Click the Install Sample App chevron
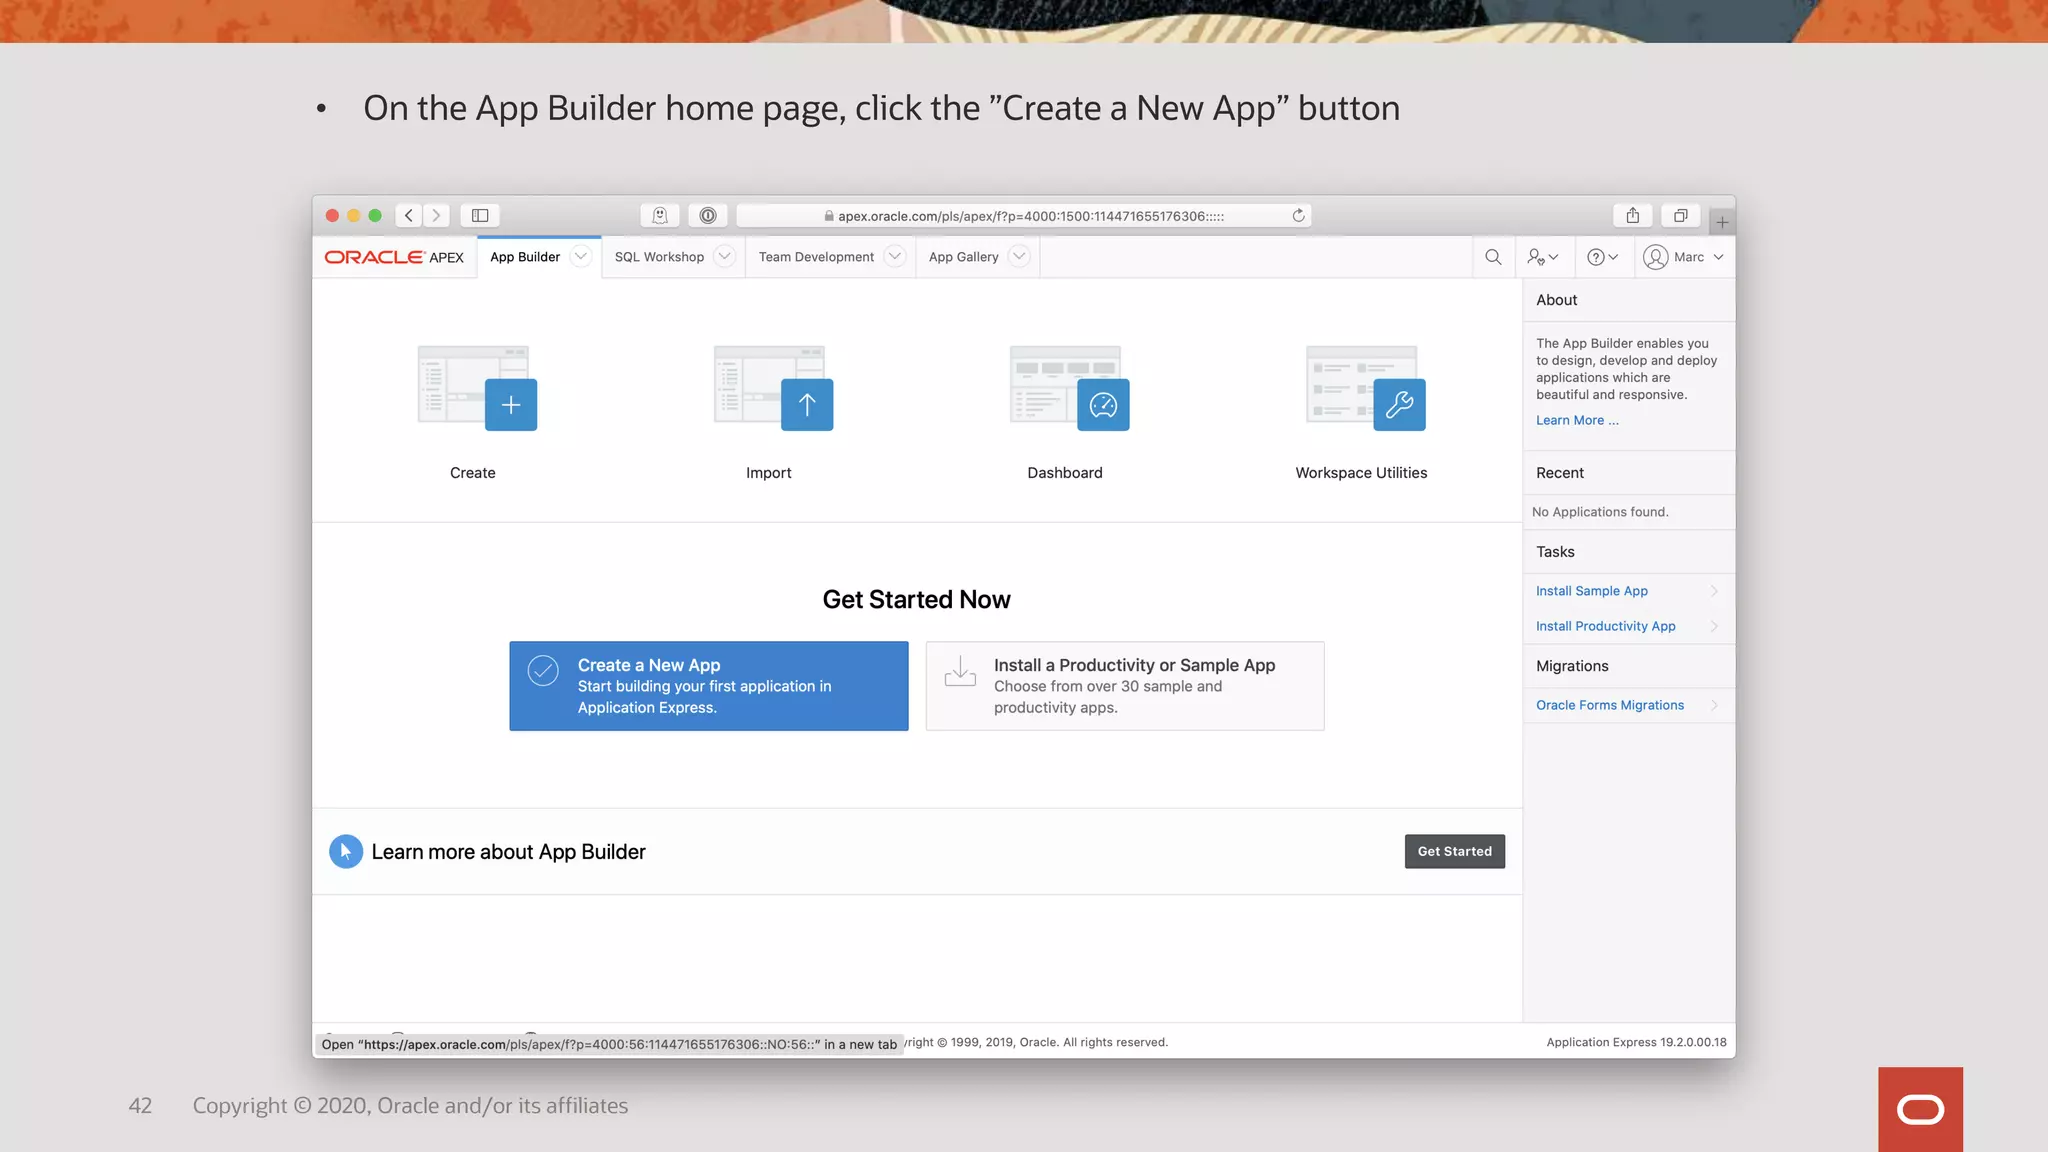2048x1152 pixels. pyautogui.click(x=1714, y=591)
